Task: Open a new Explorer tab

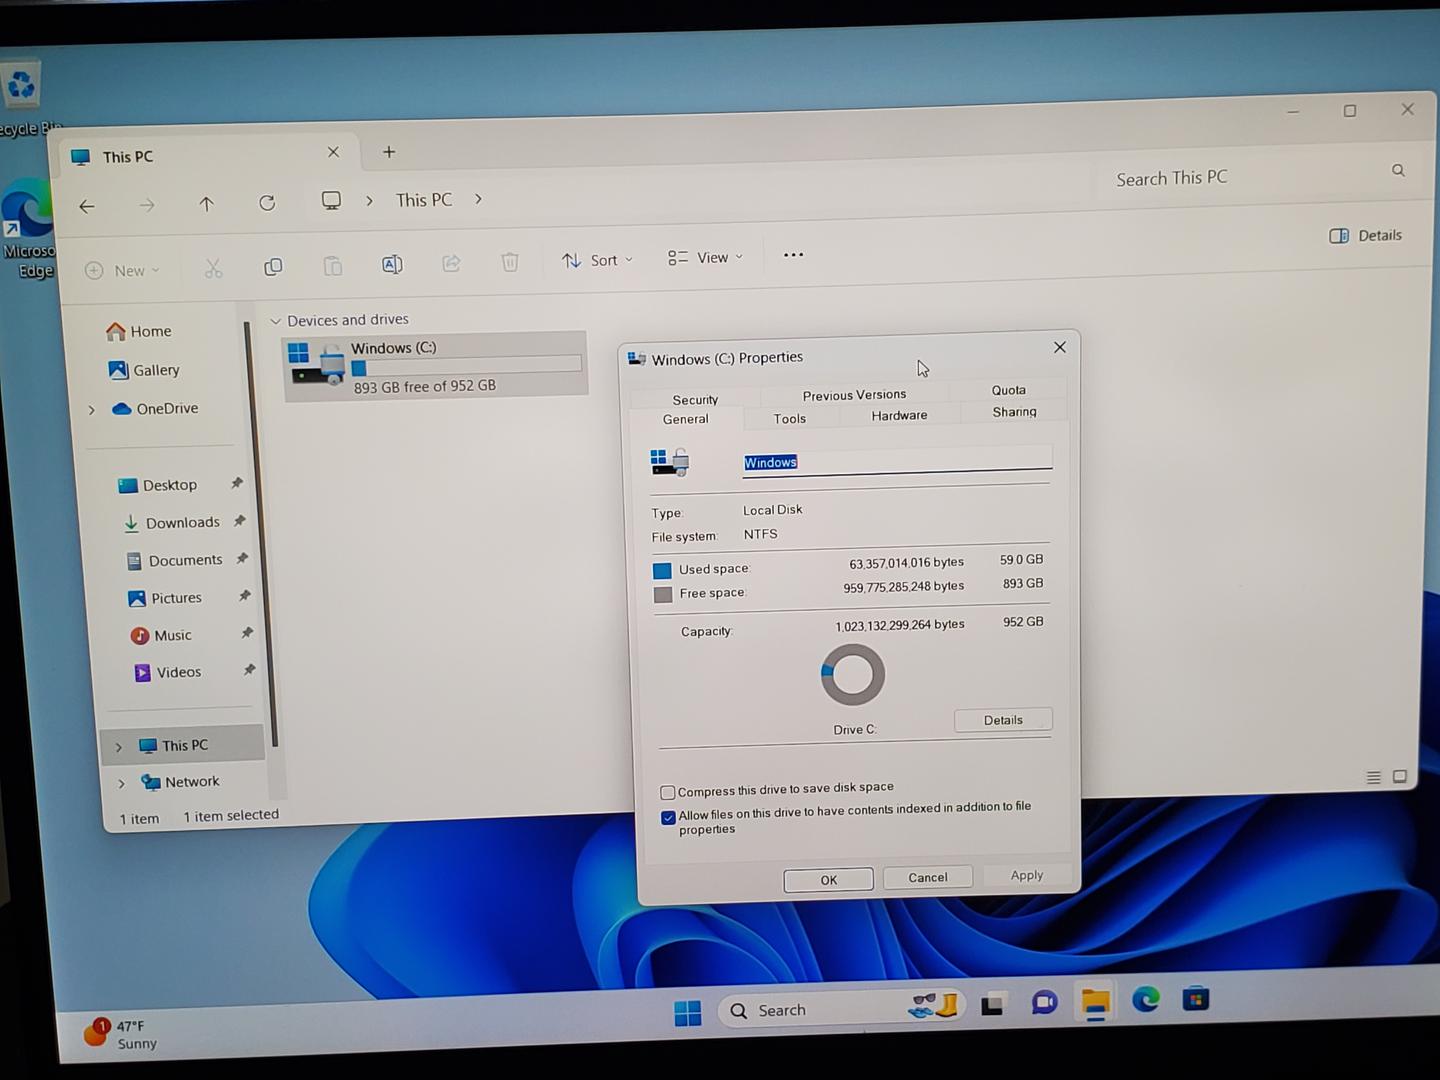Action: [x=389, y=152]
